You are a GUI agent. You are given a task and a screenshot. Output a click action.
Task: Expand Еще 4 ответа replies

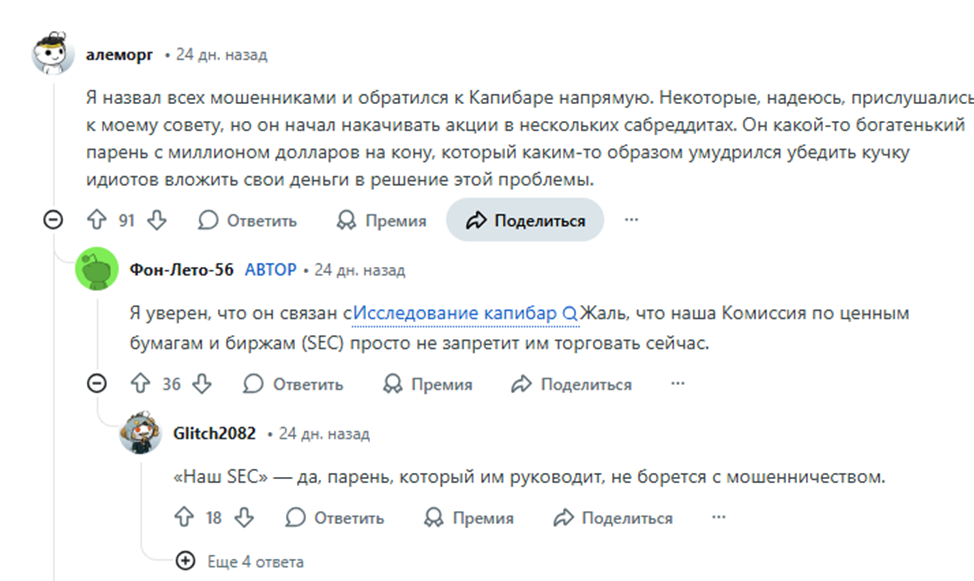pyautogui.click(x=243, y=561)
